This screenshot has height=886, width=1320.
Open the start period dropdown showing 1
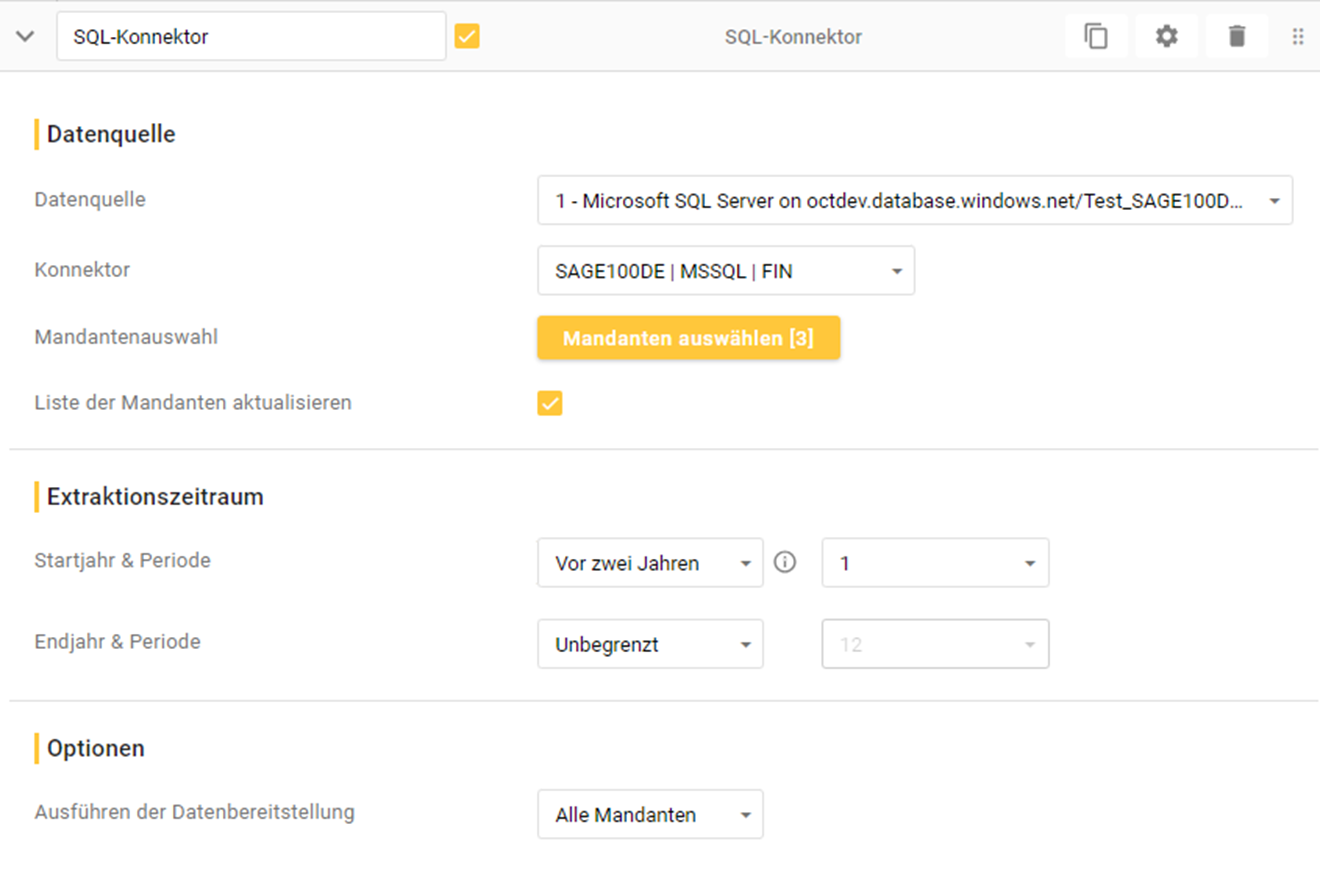click(935, 563)
